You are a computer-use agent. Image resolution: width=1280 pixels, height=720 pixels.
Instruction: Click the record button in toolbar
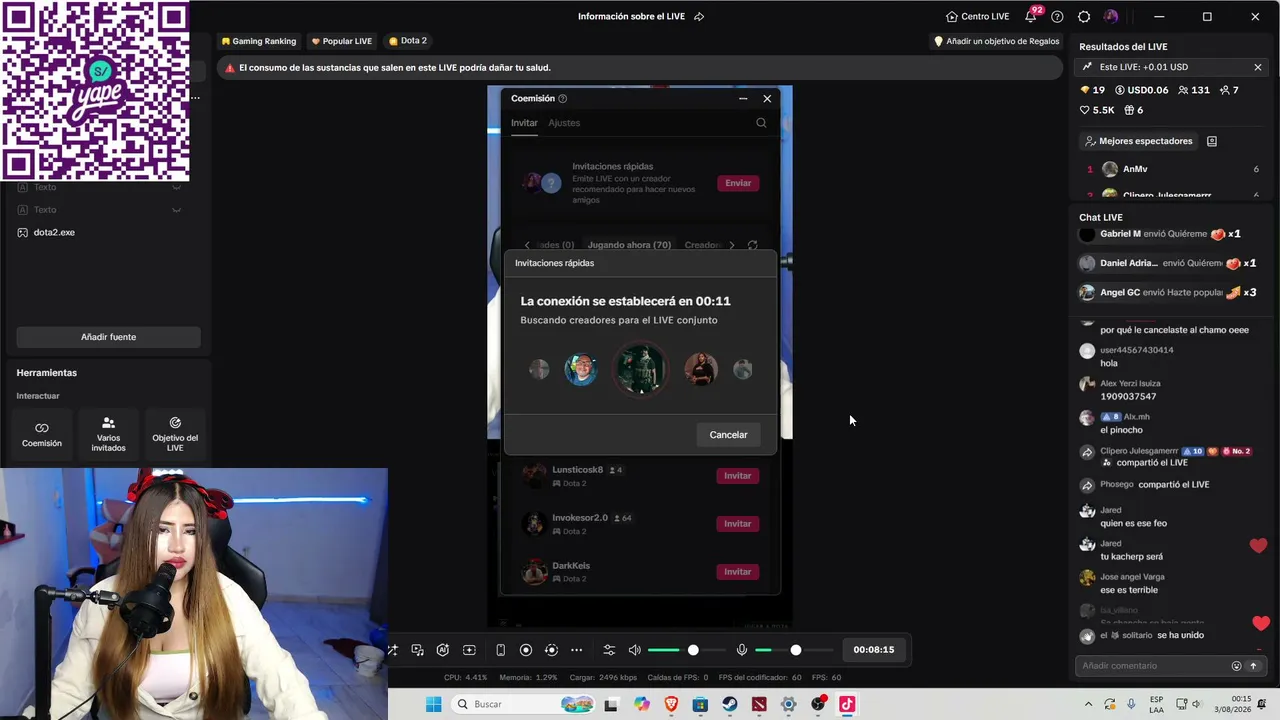pyautogui.click(x=526, y=650)
